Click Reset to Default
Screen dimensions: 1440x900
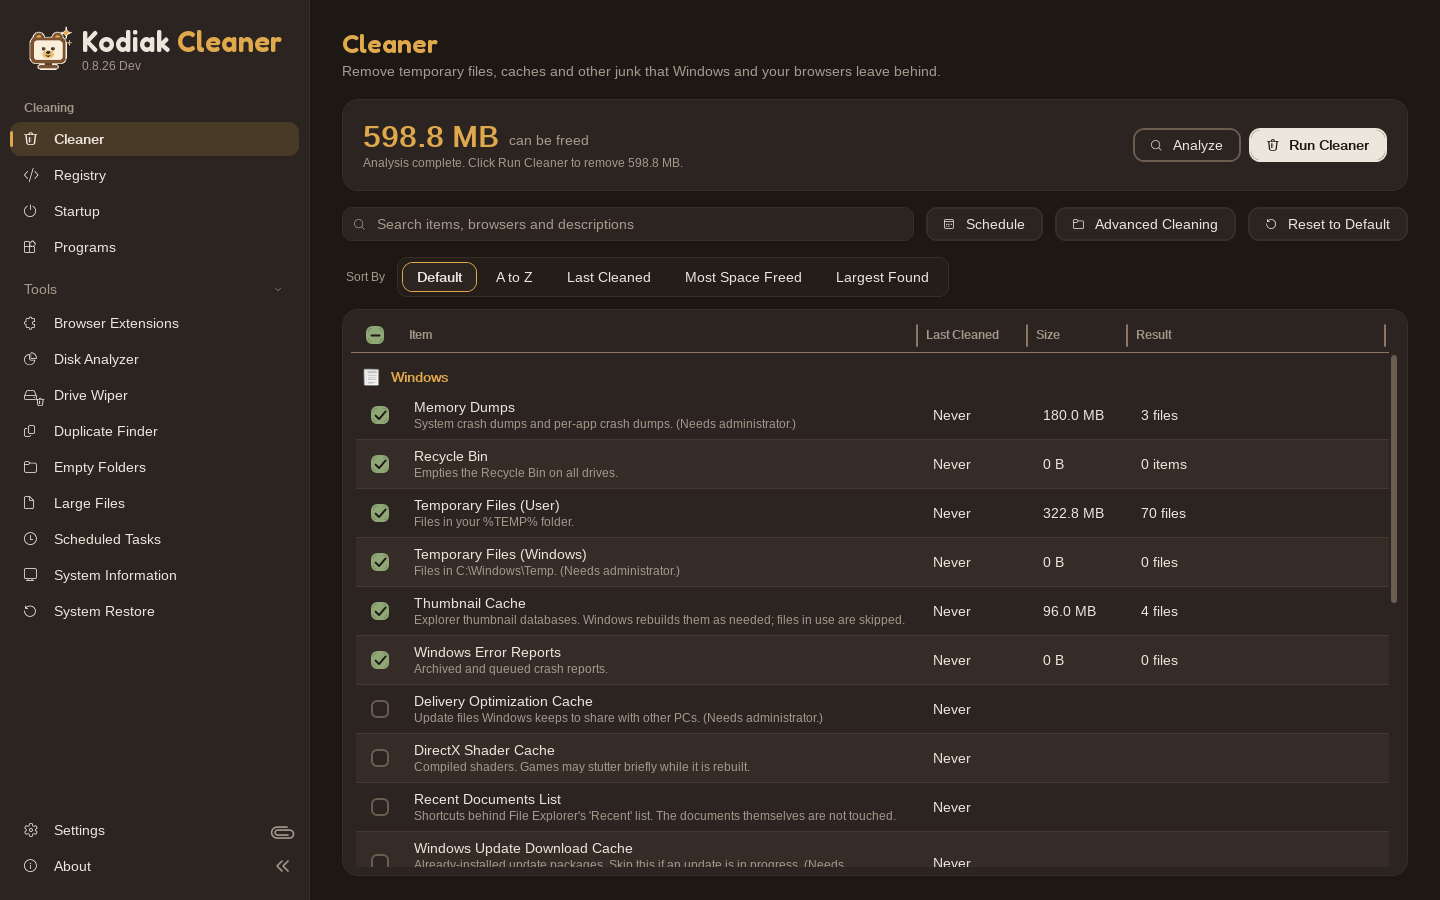pyautogui.click(x=1327, y=224)
